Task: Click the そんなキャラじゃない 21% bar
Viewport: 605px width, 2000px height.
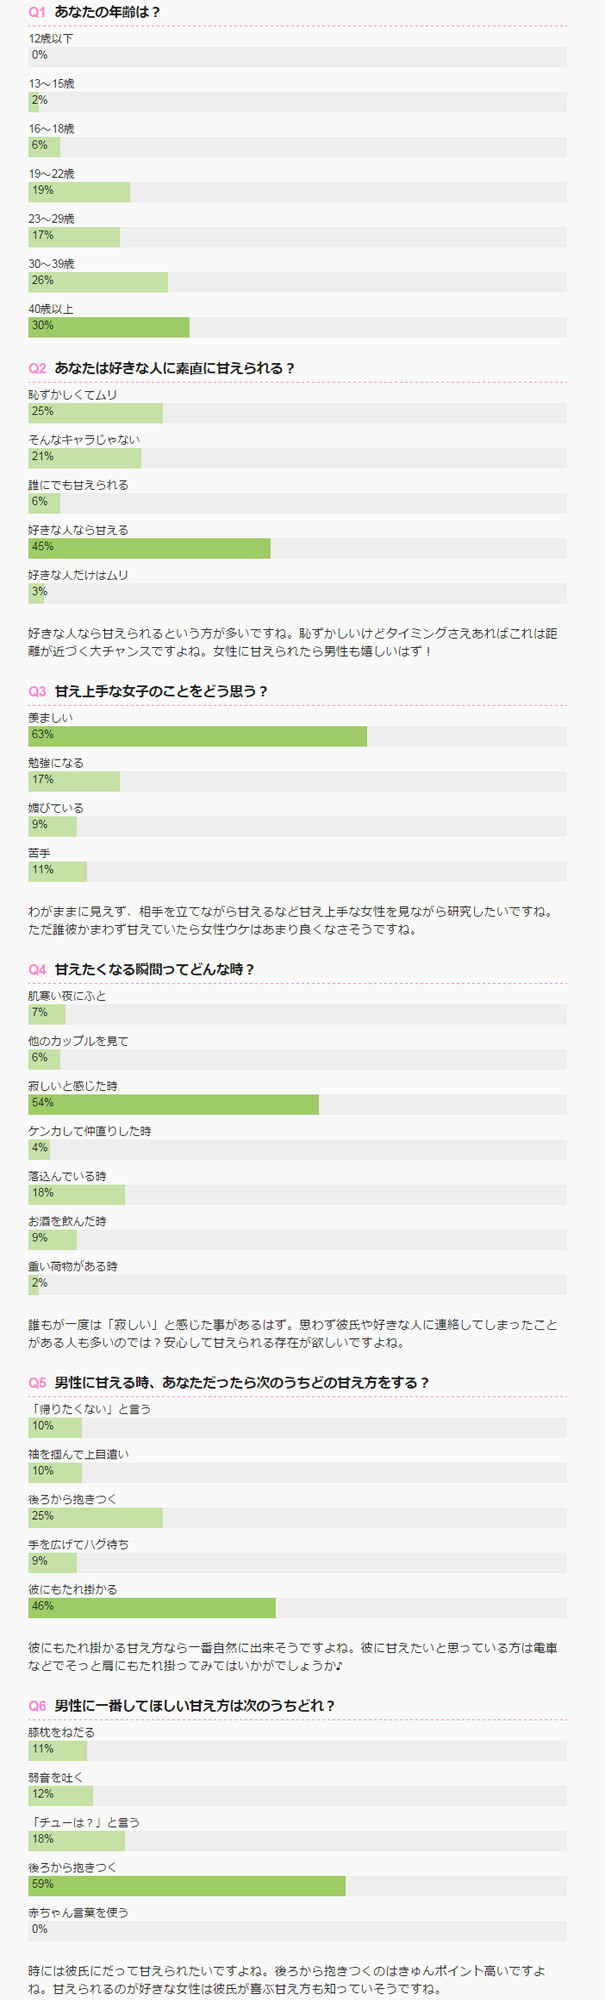Action: [85, 458]
